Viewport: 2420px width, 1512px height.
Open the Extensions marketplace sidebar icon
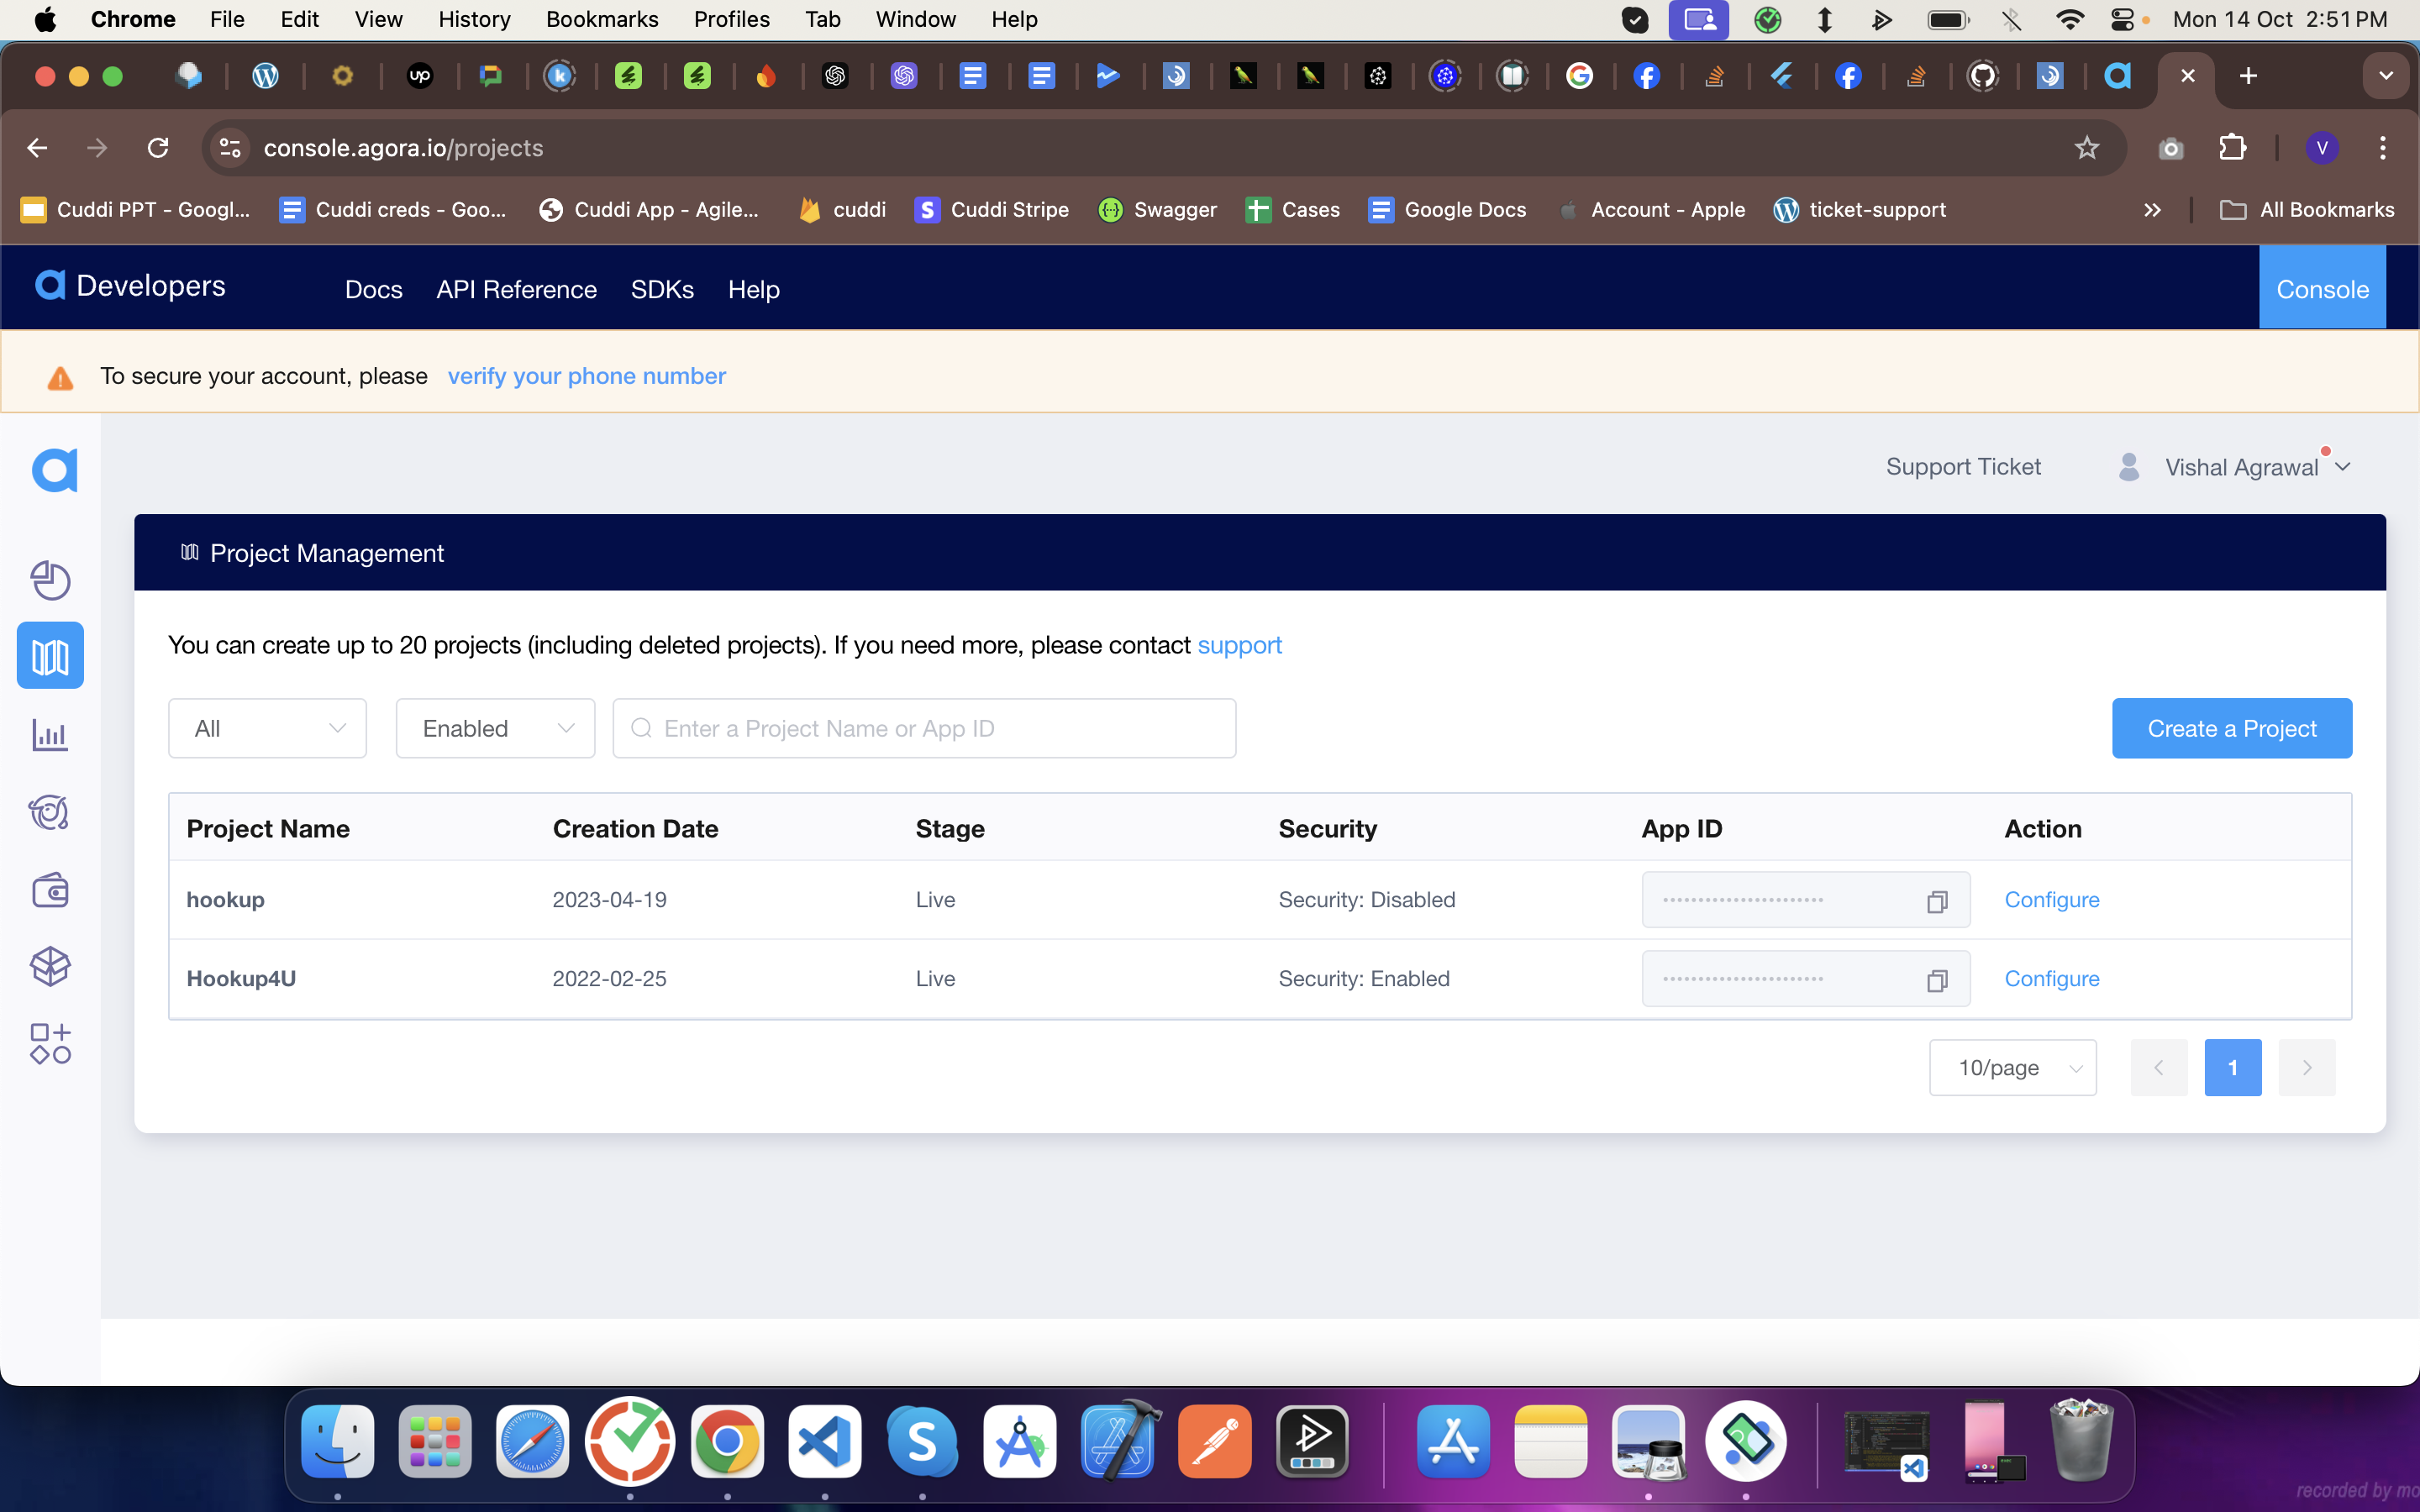50,1043
